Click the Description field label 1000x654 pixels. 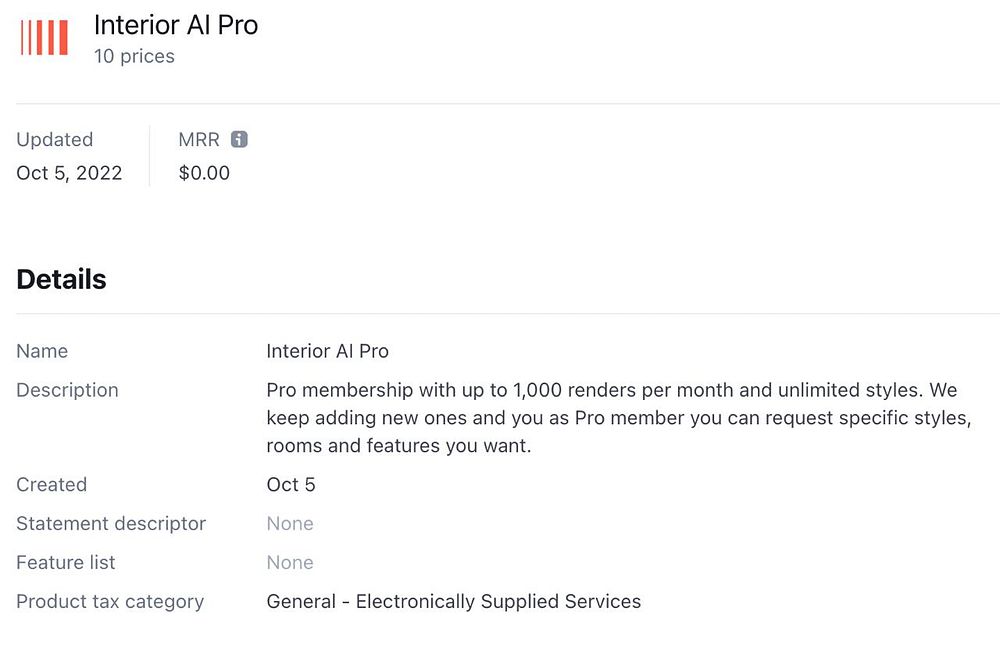[x=67, y=390]
